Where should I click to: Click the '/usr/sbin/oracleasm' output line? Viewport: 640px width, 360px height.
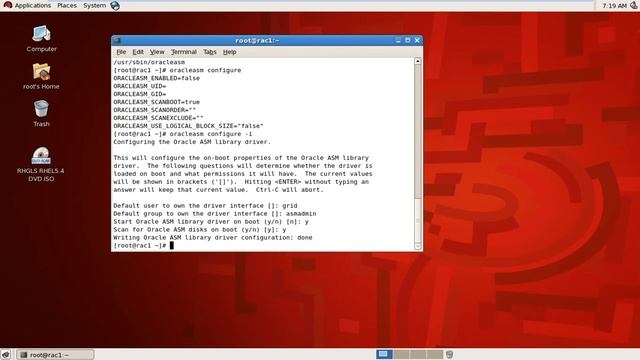149,62
